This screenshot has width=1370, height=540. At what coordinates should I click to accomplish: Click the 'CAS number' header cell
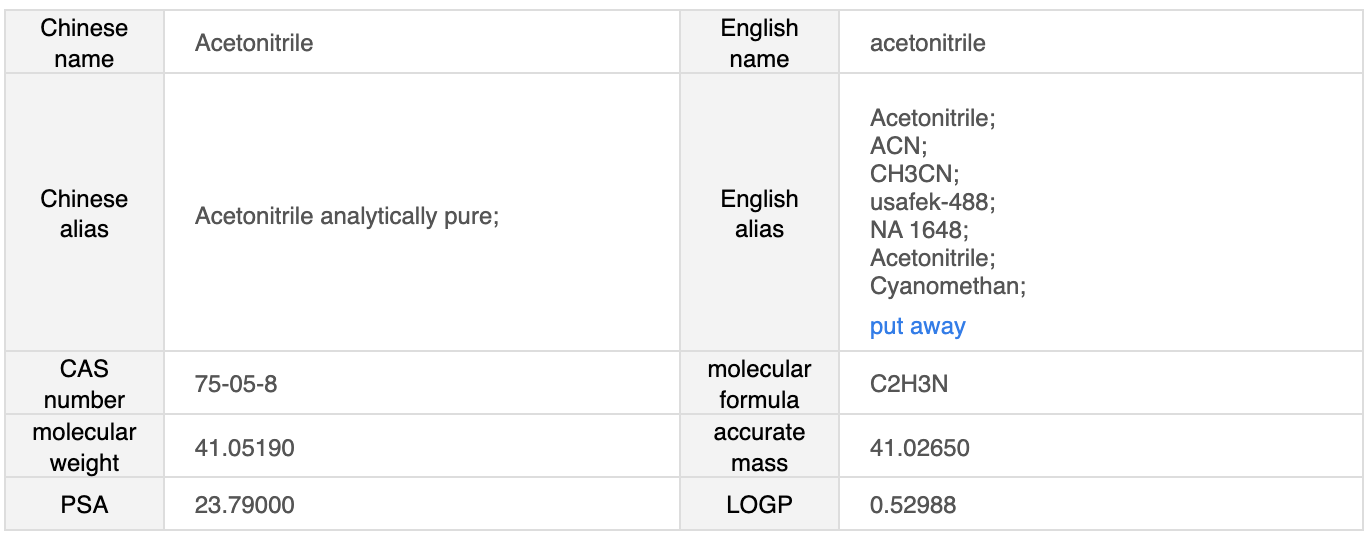pos(84,384)
